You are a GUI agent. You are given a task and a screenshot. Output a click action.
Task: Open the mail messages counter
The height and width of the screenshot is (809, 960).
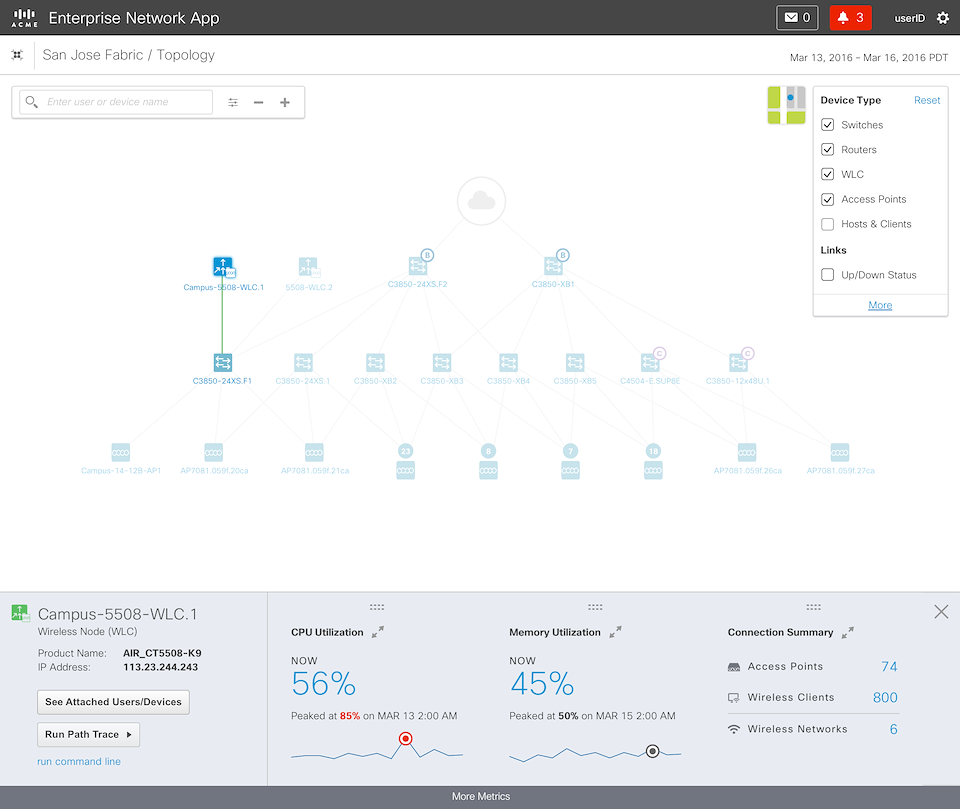point(797,18)
